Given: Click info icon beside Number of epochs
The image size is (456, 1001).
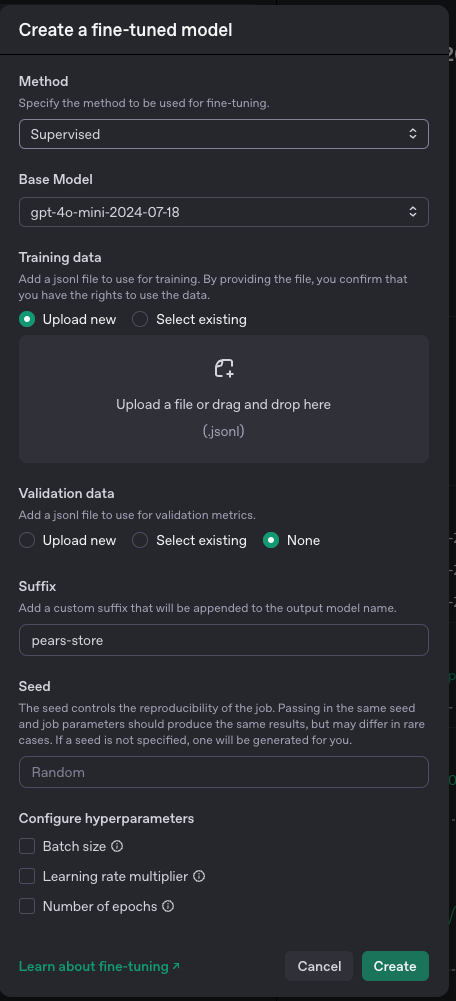Looking at the screenshot, I should pyautogui.click(x=168, y=906).
